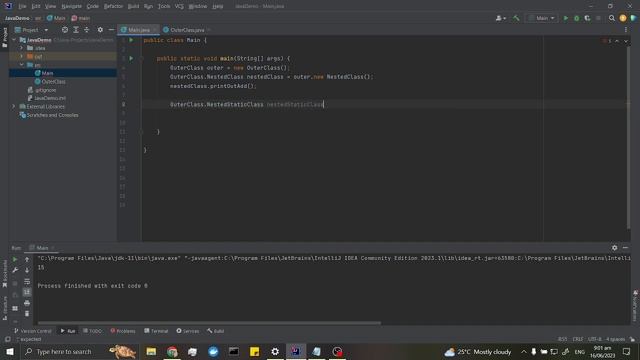Build the project with hammer icon
The image size is (640, 360).
click(x=516, y=18)
